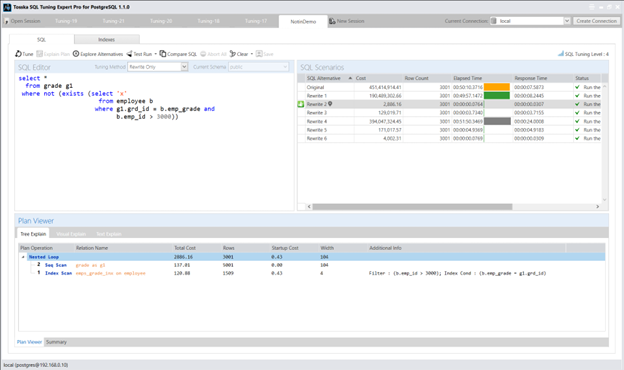
Task: Select the Tree Explain tab
Action: tap(33, 234)
